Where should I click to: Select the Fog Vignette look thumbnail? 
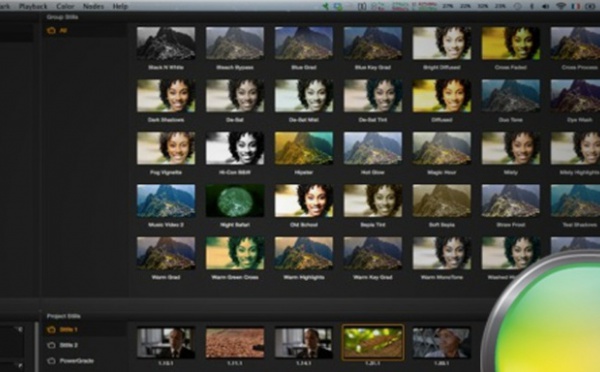[166, 148]
